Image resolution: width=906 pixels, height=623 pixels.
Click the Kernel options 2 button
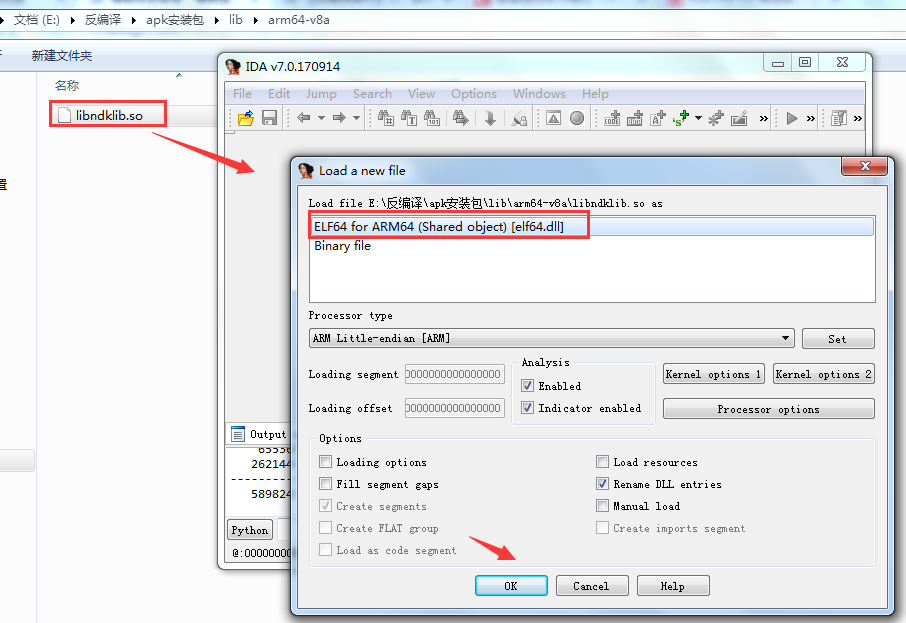pyautogui.click(x=823, y=374)
